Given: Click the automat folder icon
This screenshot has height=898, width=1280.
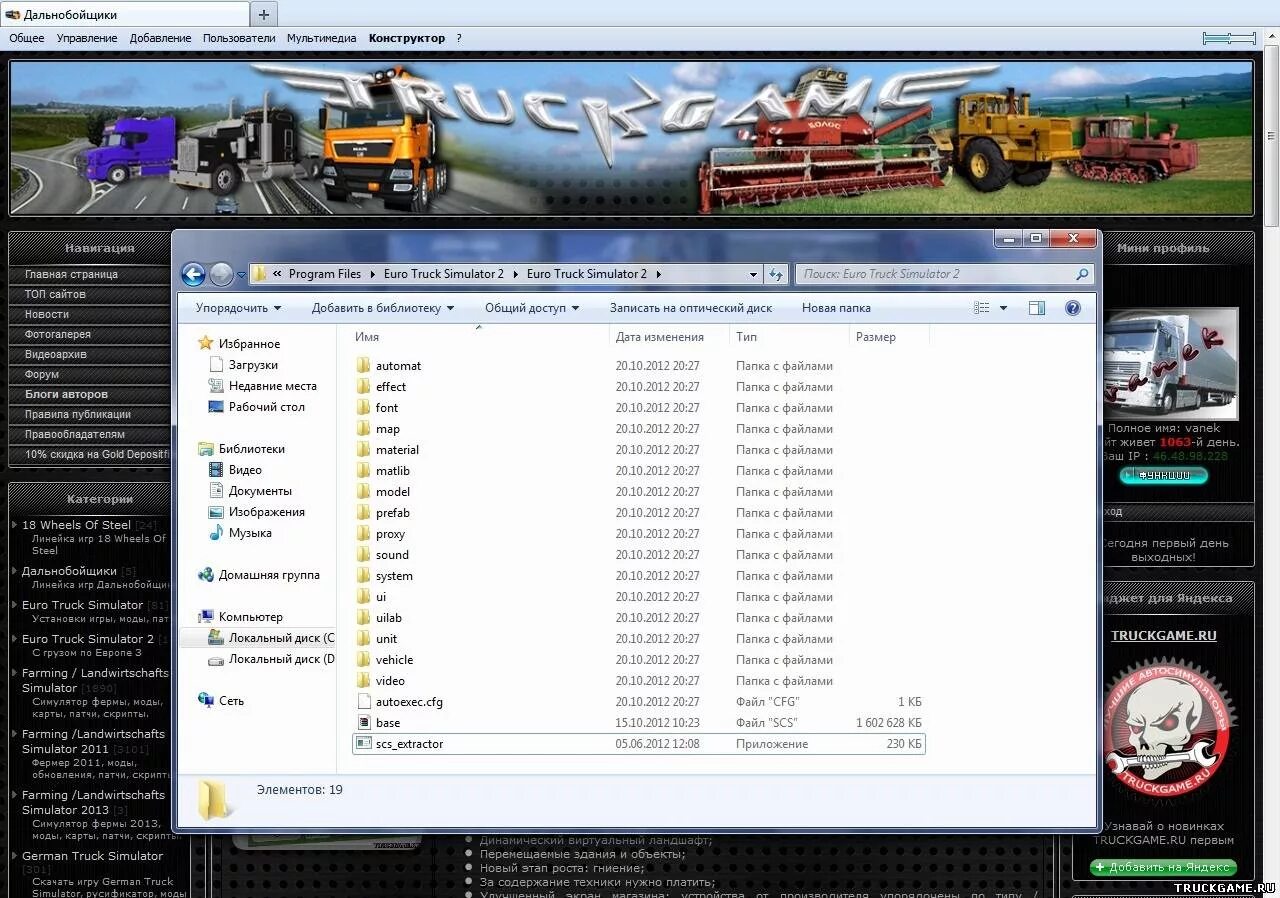Looking at the screenshot, I should [364, 366].
